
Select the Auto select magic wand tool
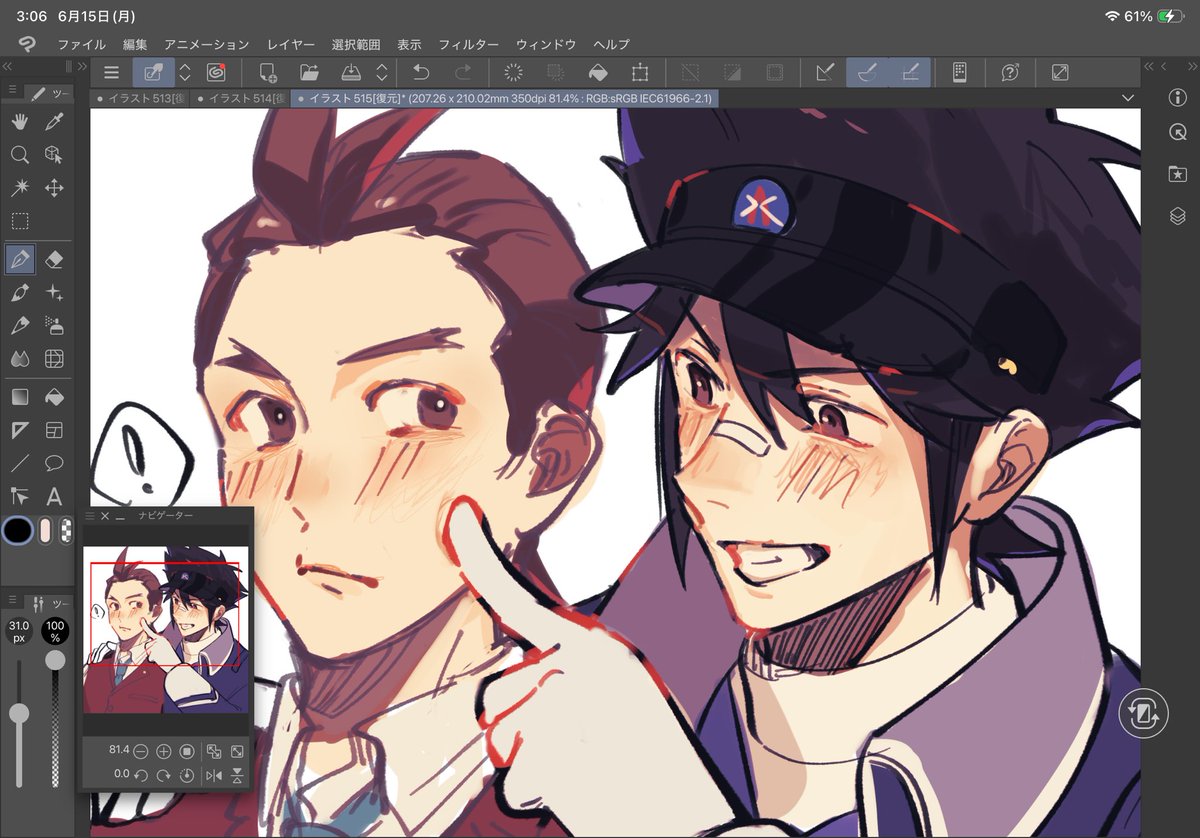[19, 188]
